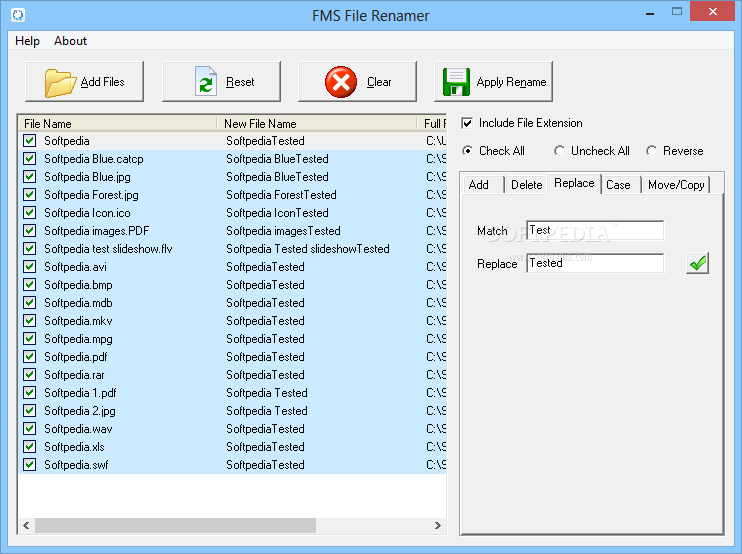This screenshot has height=554, width=742.
Task: Open the Help menu
Action: pos(27,41)
